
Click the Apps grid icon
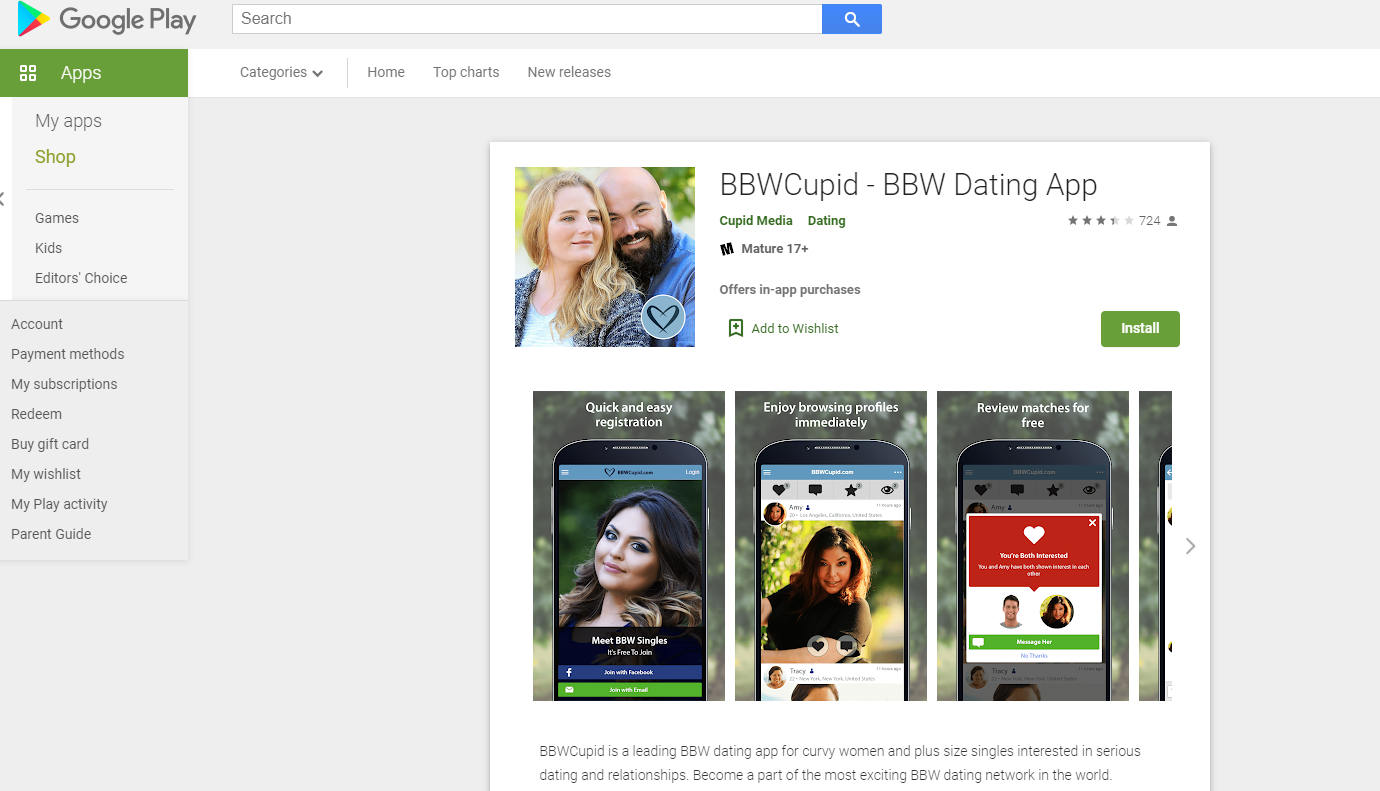[x=28, y=73]
